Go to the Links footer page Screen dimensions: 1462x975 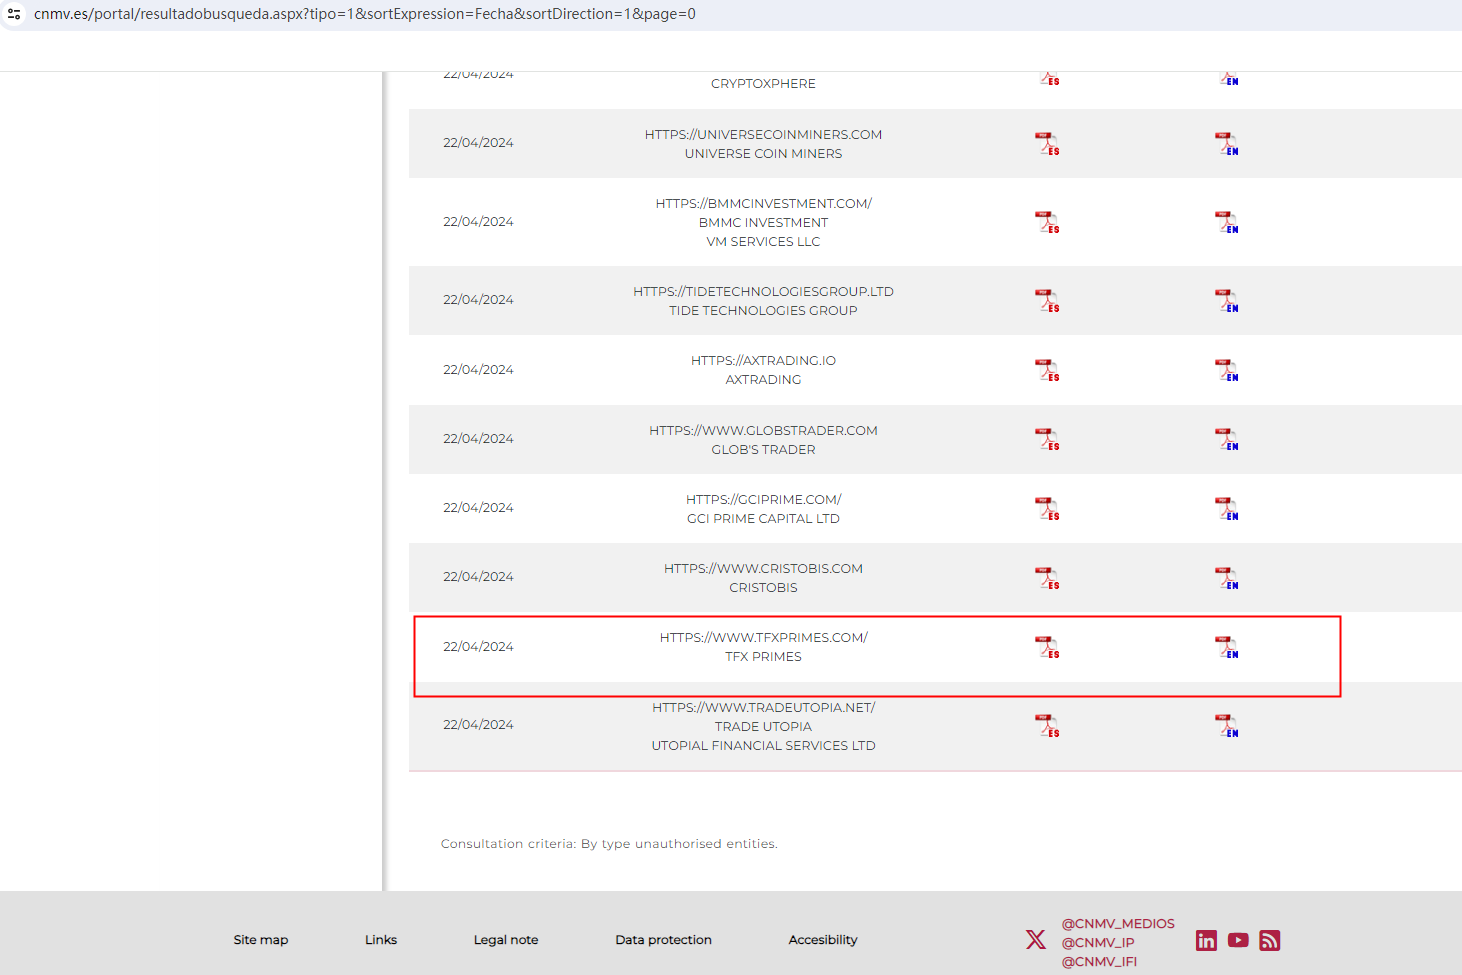pyautogui.click(x=381, y=940)
